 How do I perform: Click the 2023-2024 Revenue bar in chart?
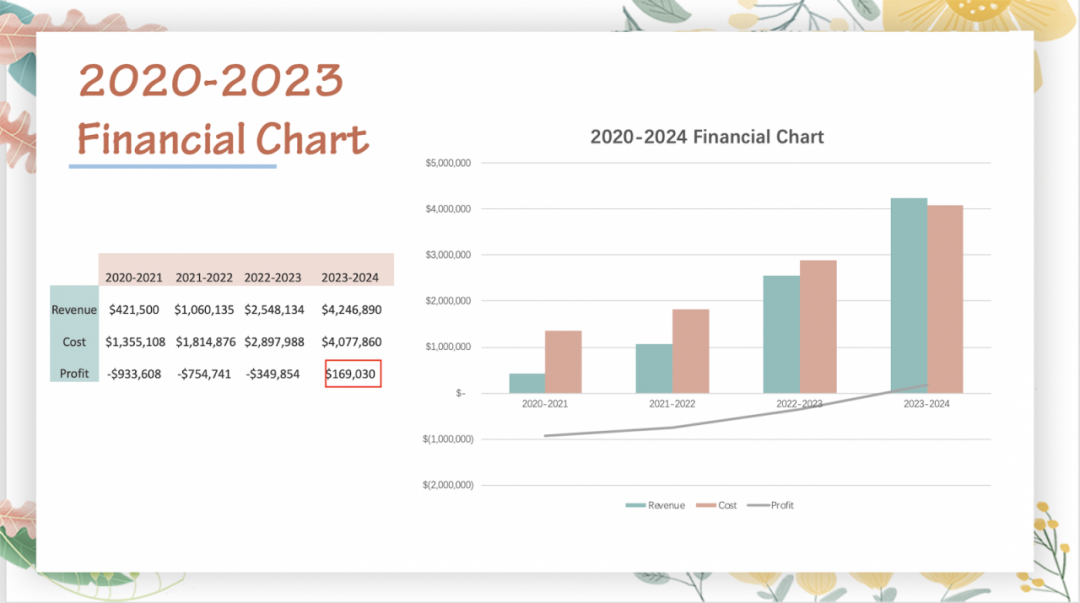(908, 300)
